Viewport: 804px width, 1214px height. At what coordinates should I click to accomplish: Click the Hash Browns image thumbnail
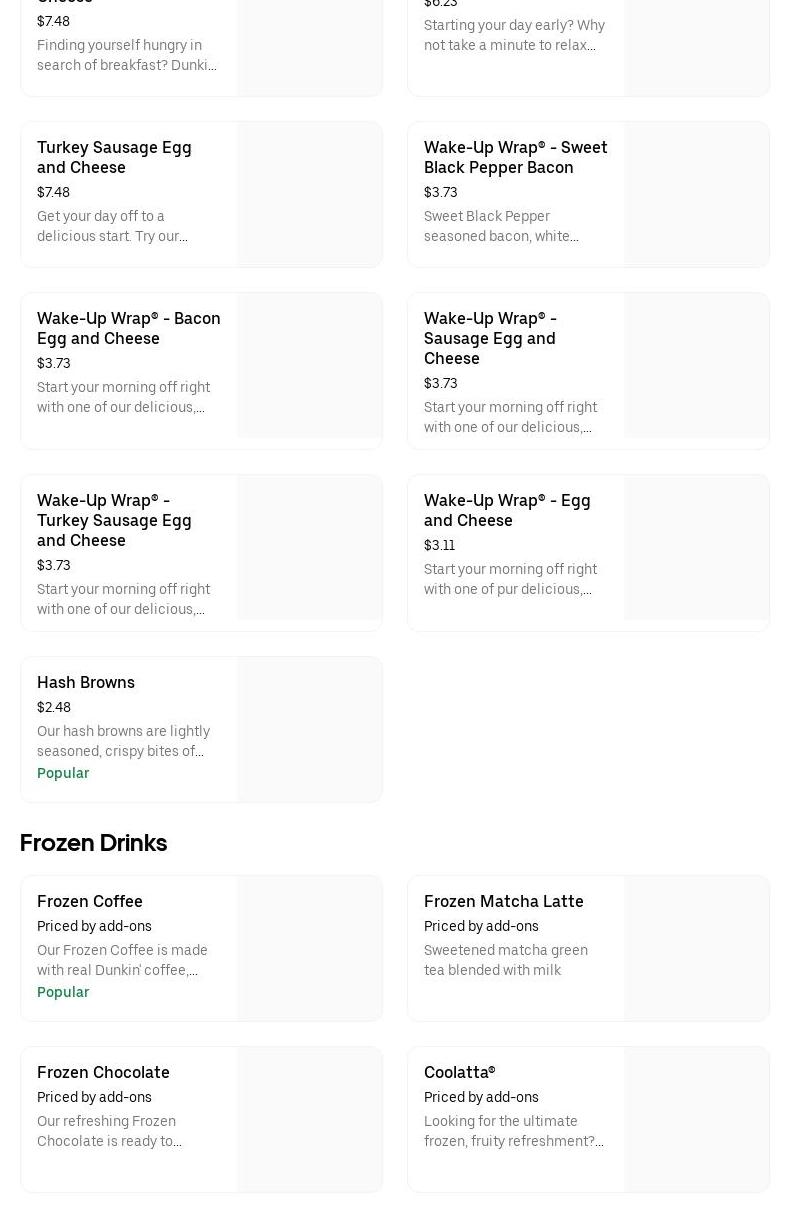(x=309, y=729)
